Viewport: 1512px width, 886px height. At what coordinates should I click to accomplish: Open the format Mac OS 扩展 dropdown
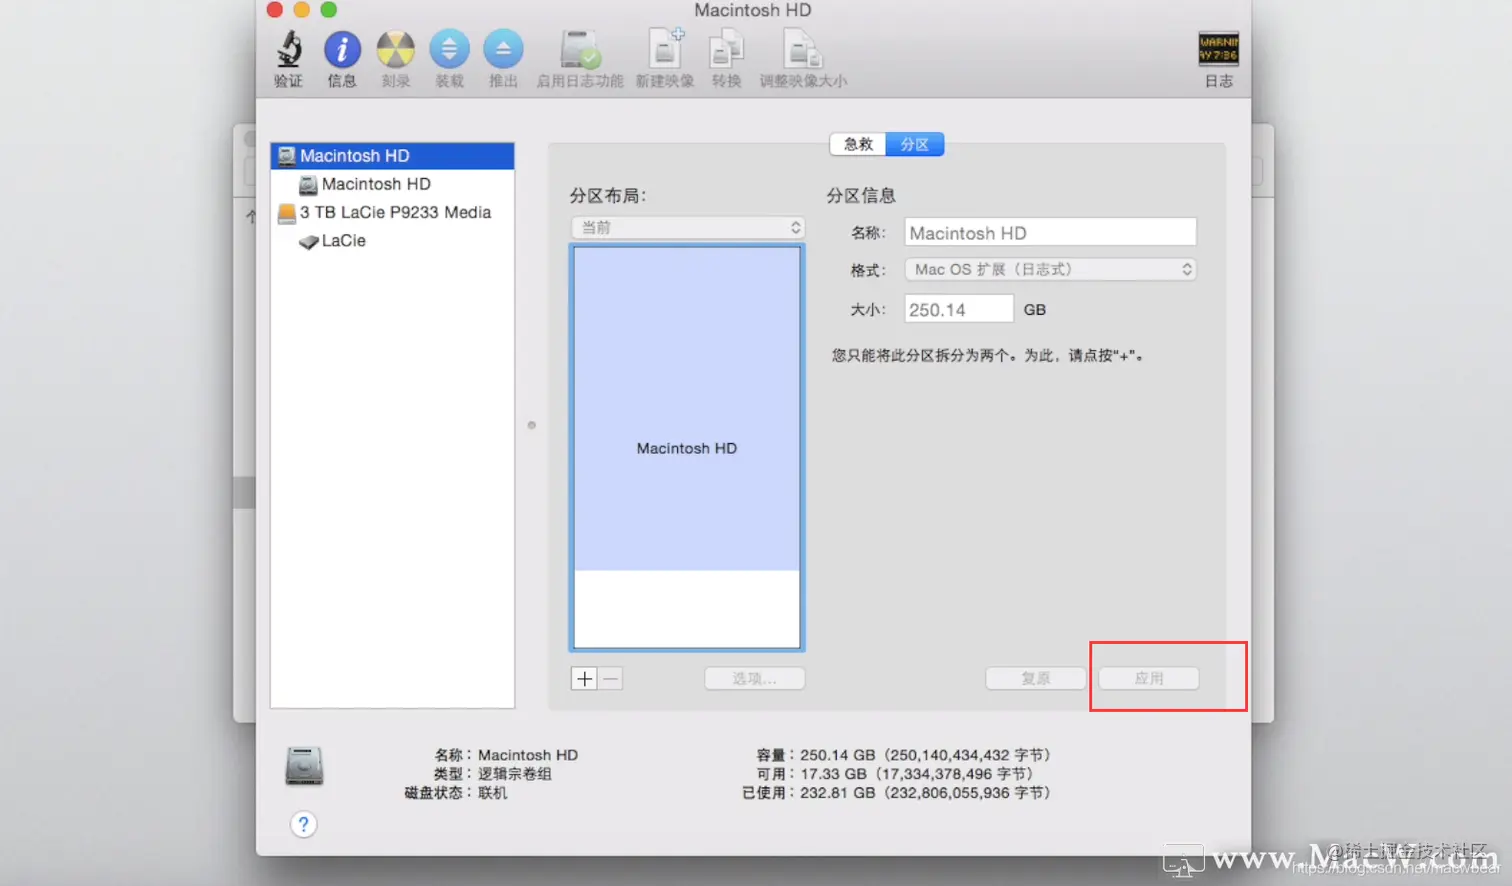(x=1050, y=269)
